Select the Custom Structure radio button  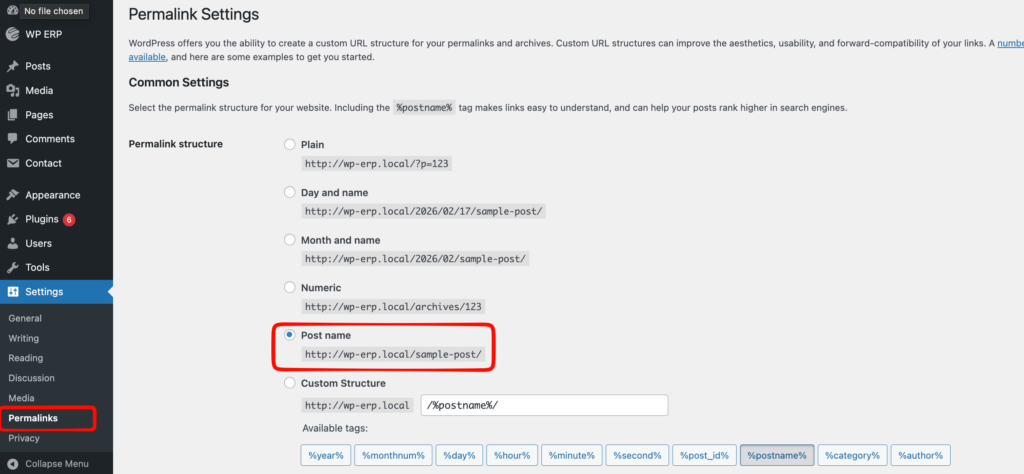[290, 383]
